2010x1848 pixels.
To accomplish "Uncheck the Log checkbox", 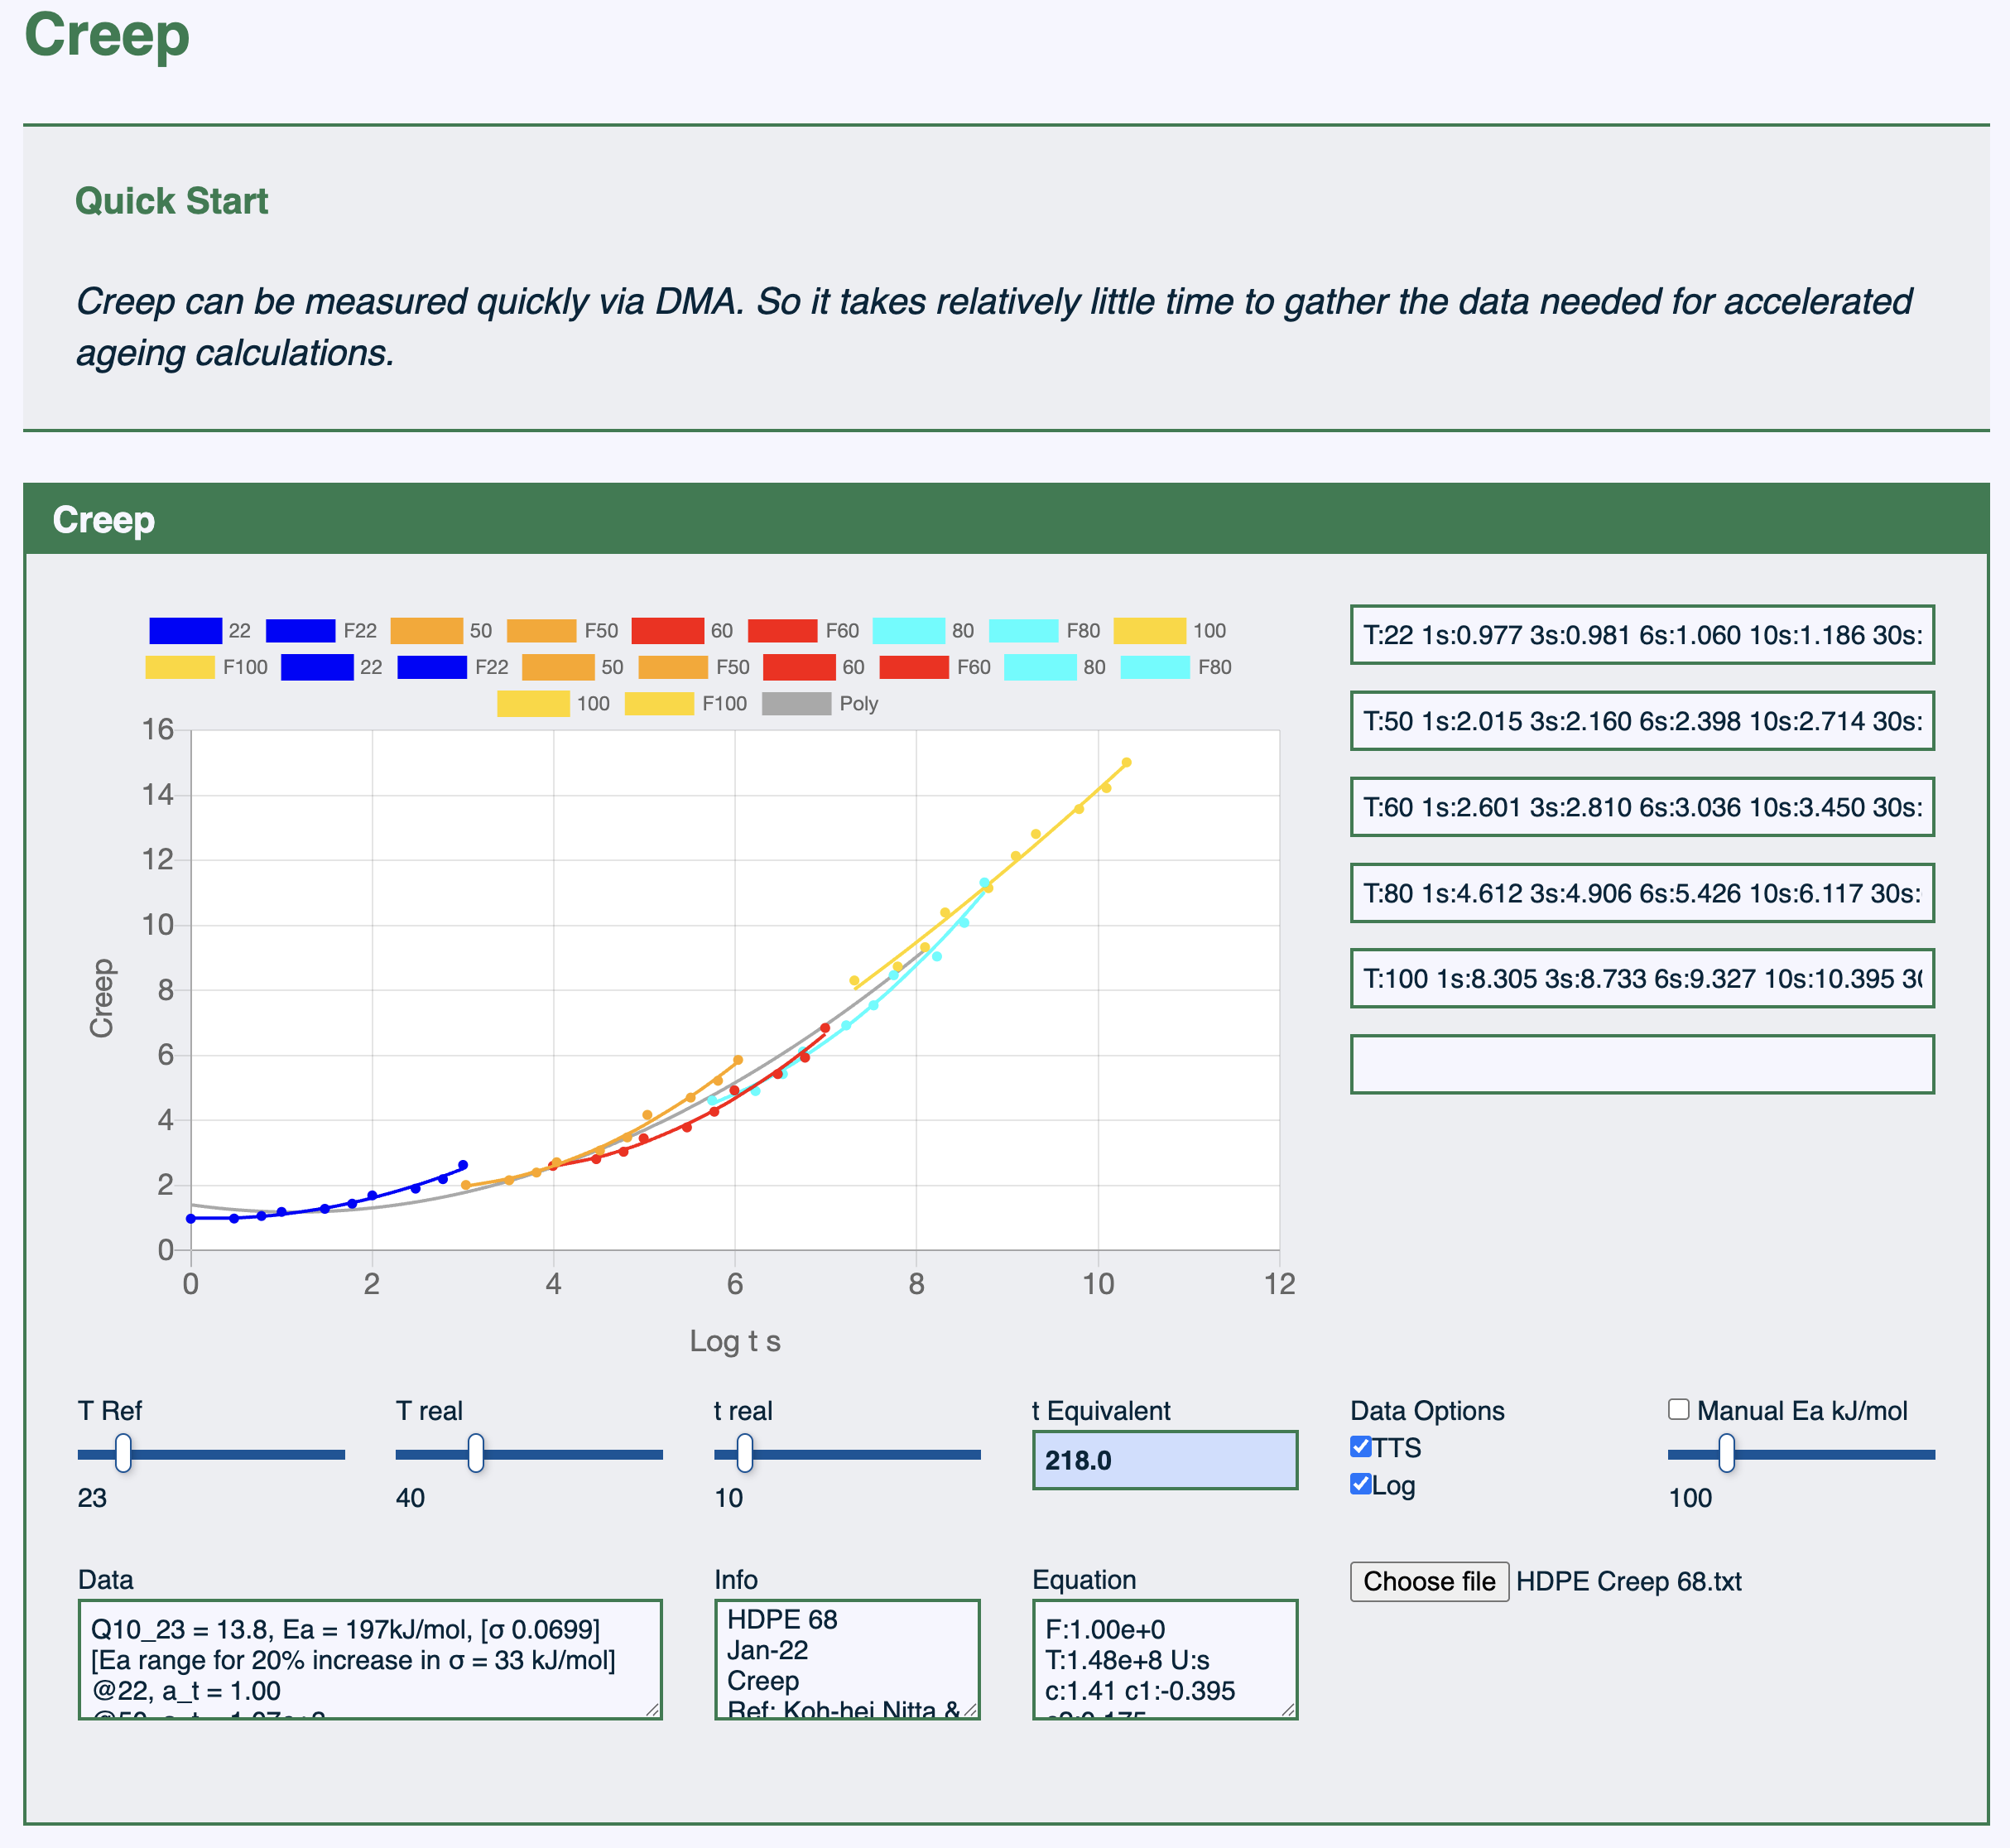I will 1360,1484.
